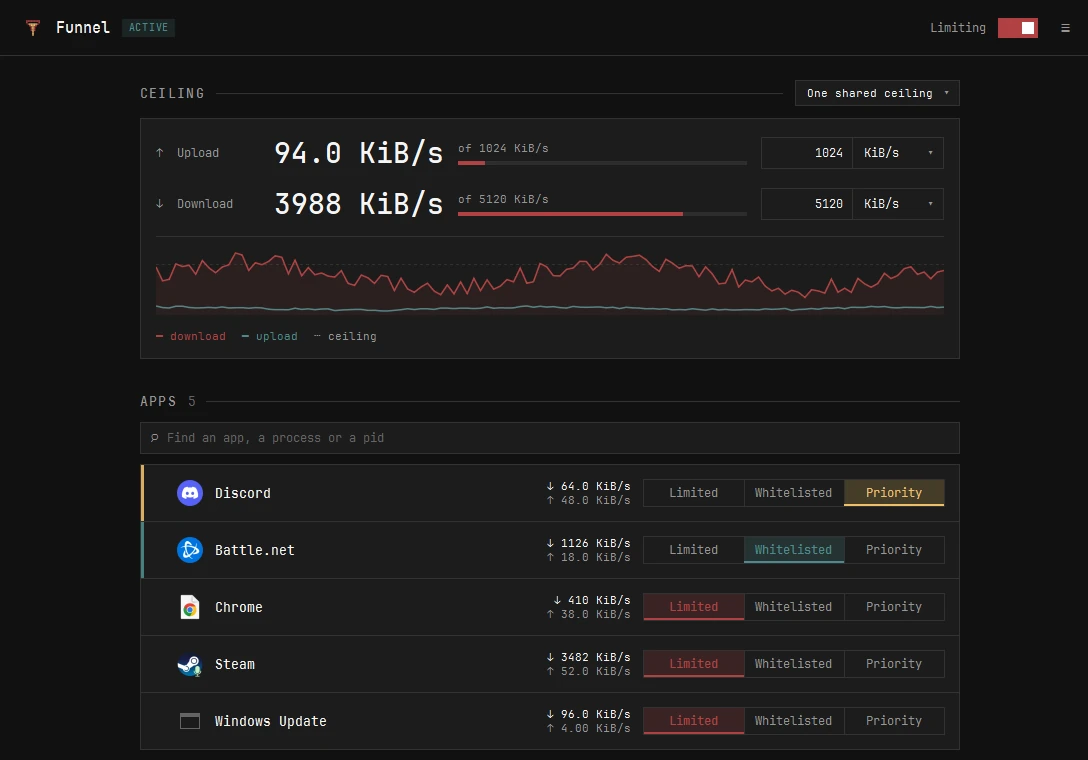Viewport: 1088px width, 760px height.
Task: Give Windows Update Priority
Action: click(x=894, y=720)
